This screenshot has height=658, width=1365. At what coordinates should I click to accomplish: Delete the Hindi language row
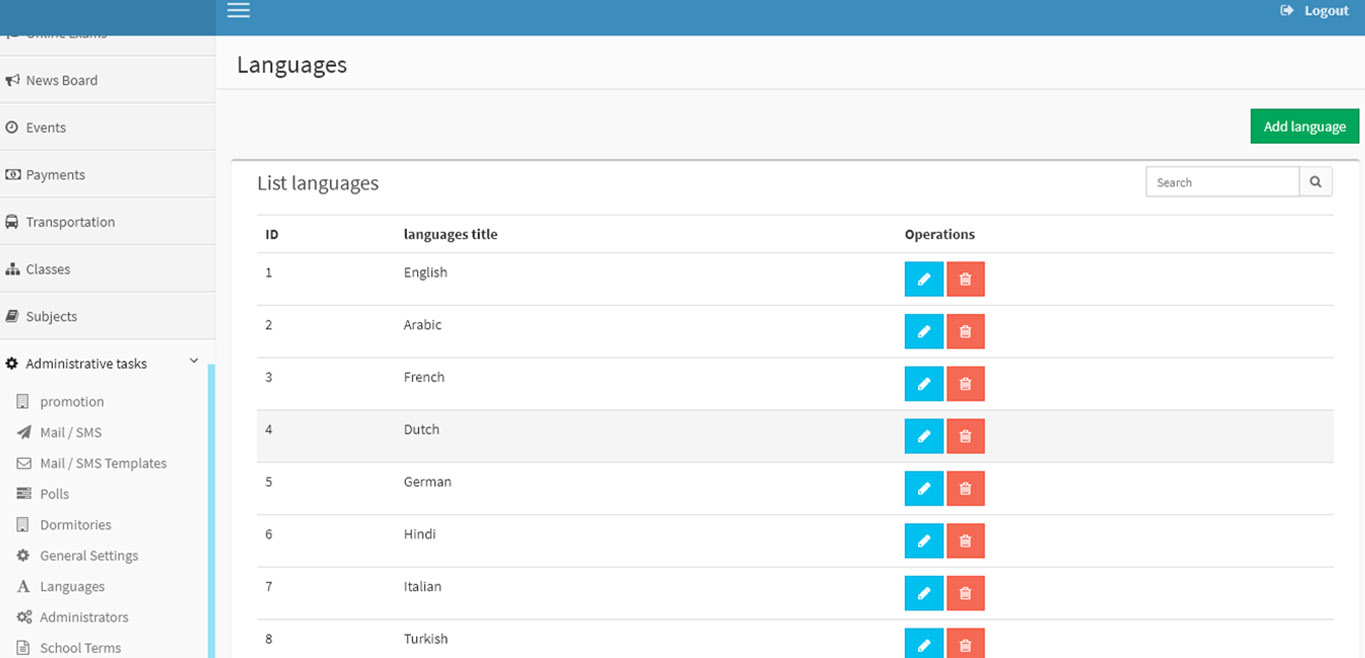click(x=965, y=541)
